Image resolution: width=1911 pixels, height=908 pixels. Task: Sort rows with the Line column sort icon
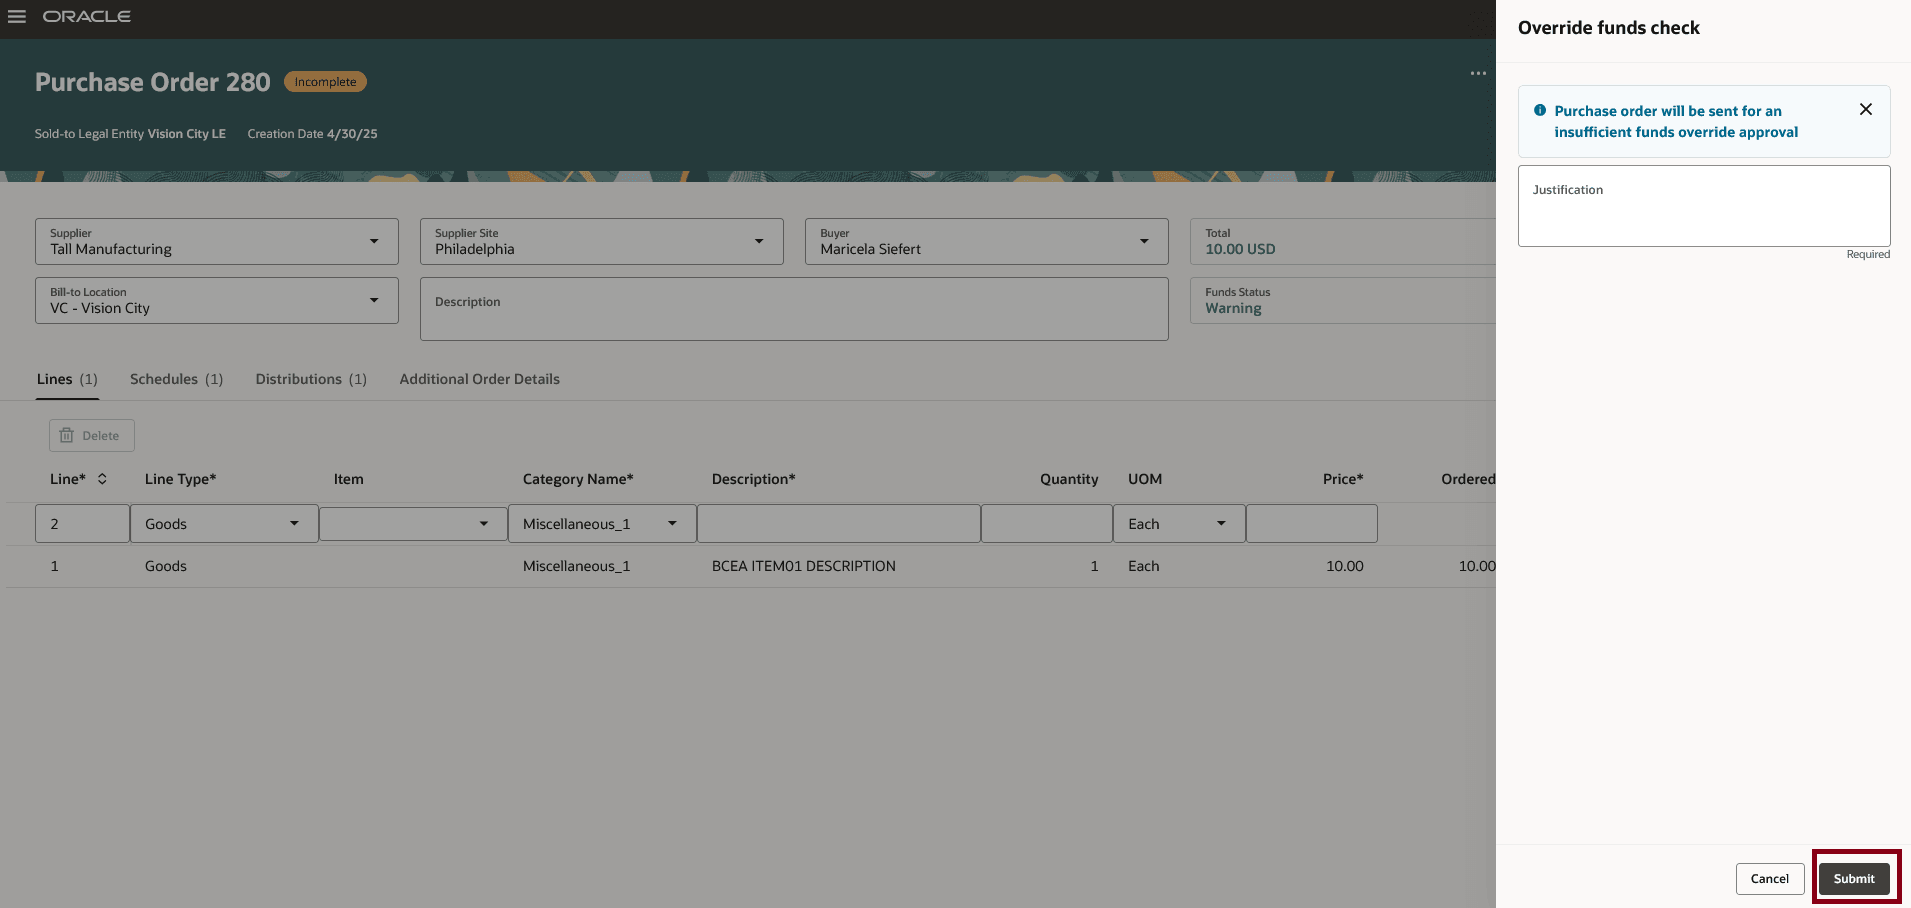tap(101, 479)
